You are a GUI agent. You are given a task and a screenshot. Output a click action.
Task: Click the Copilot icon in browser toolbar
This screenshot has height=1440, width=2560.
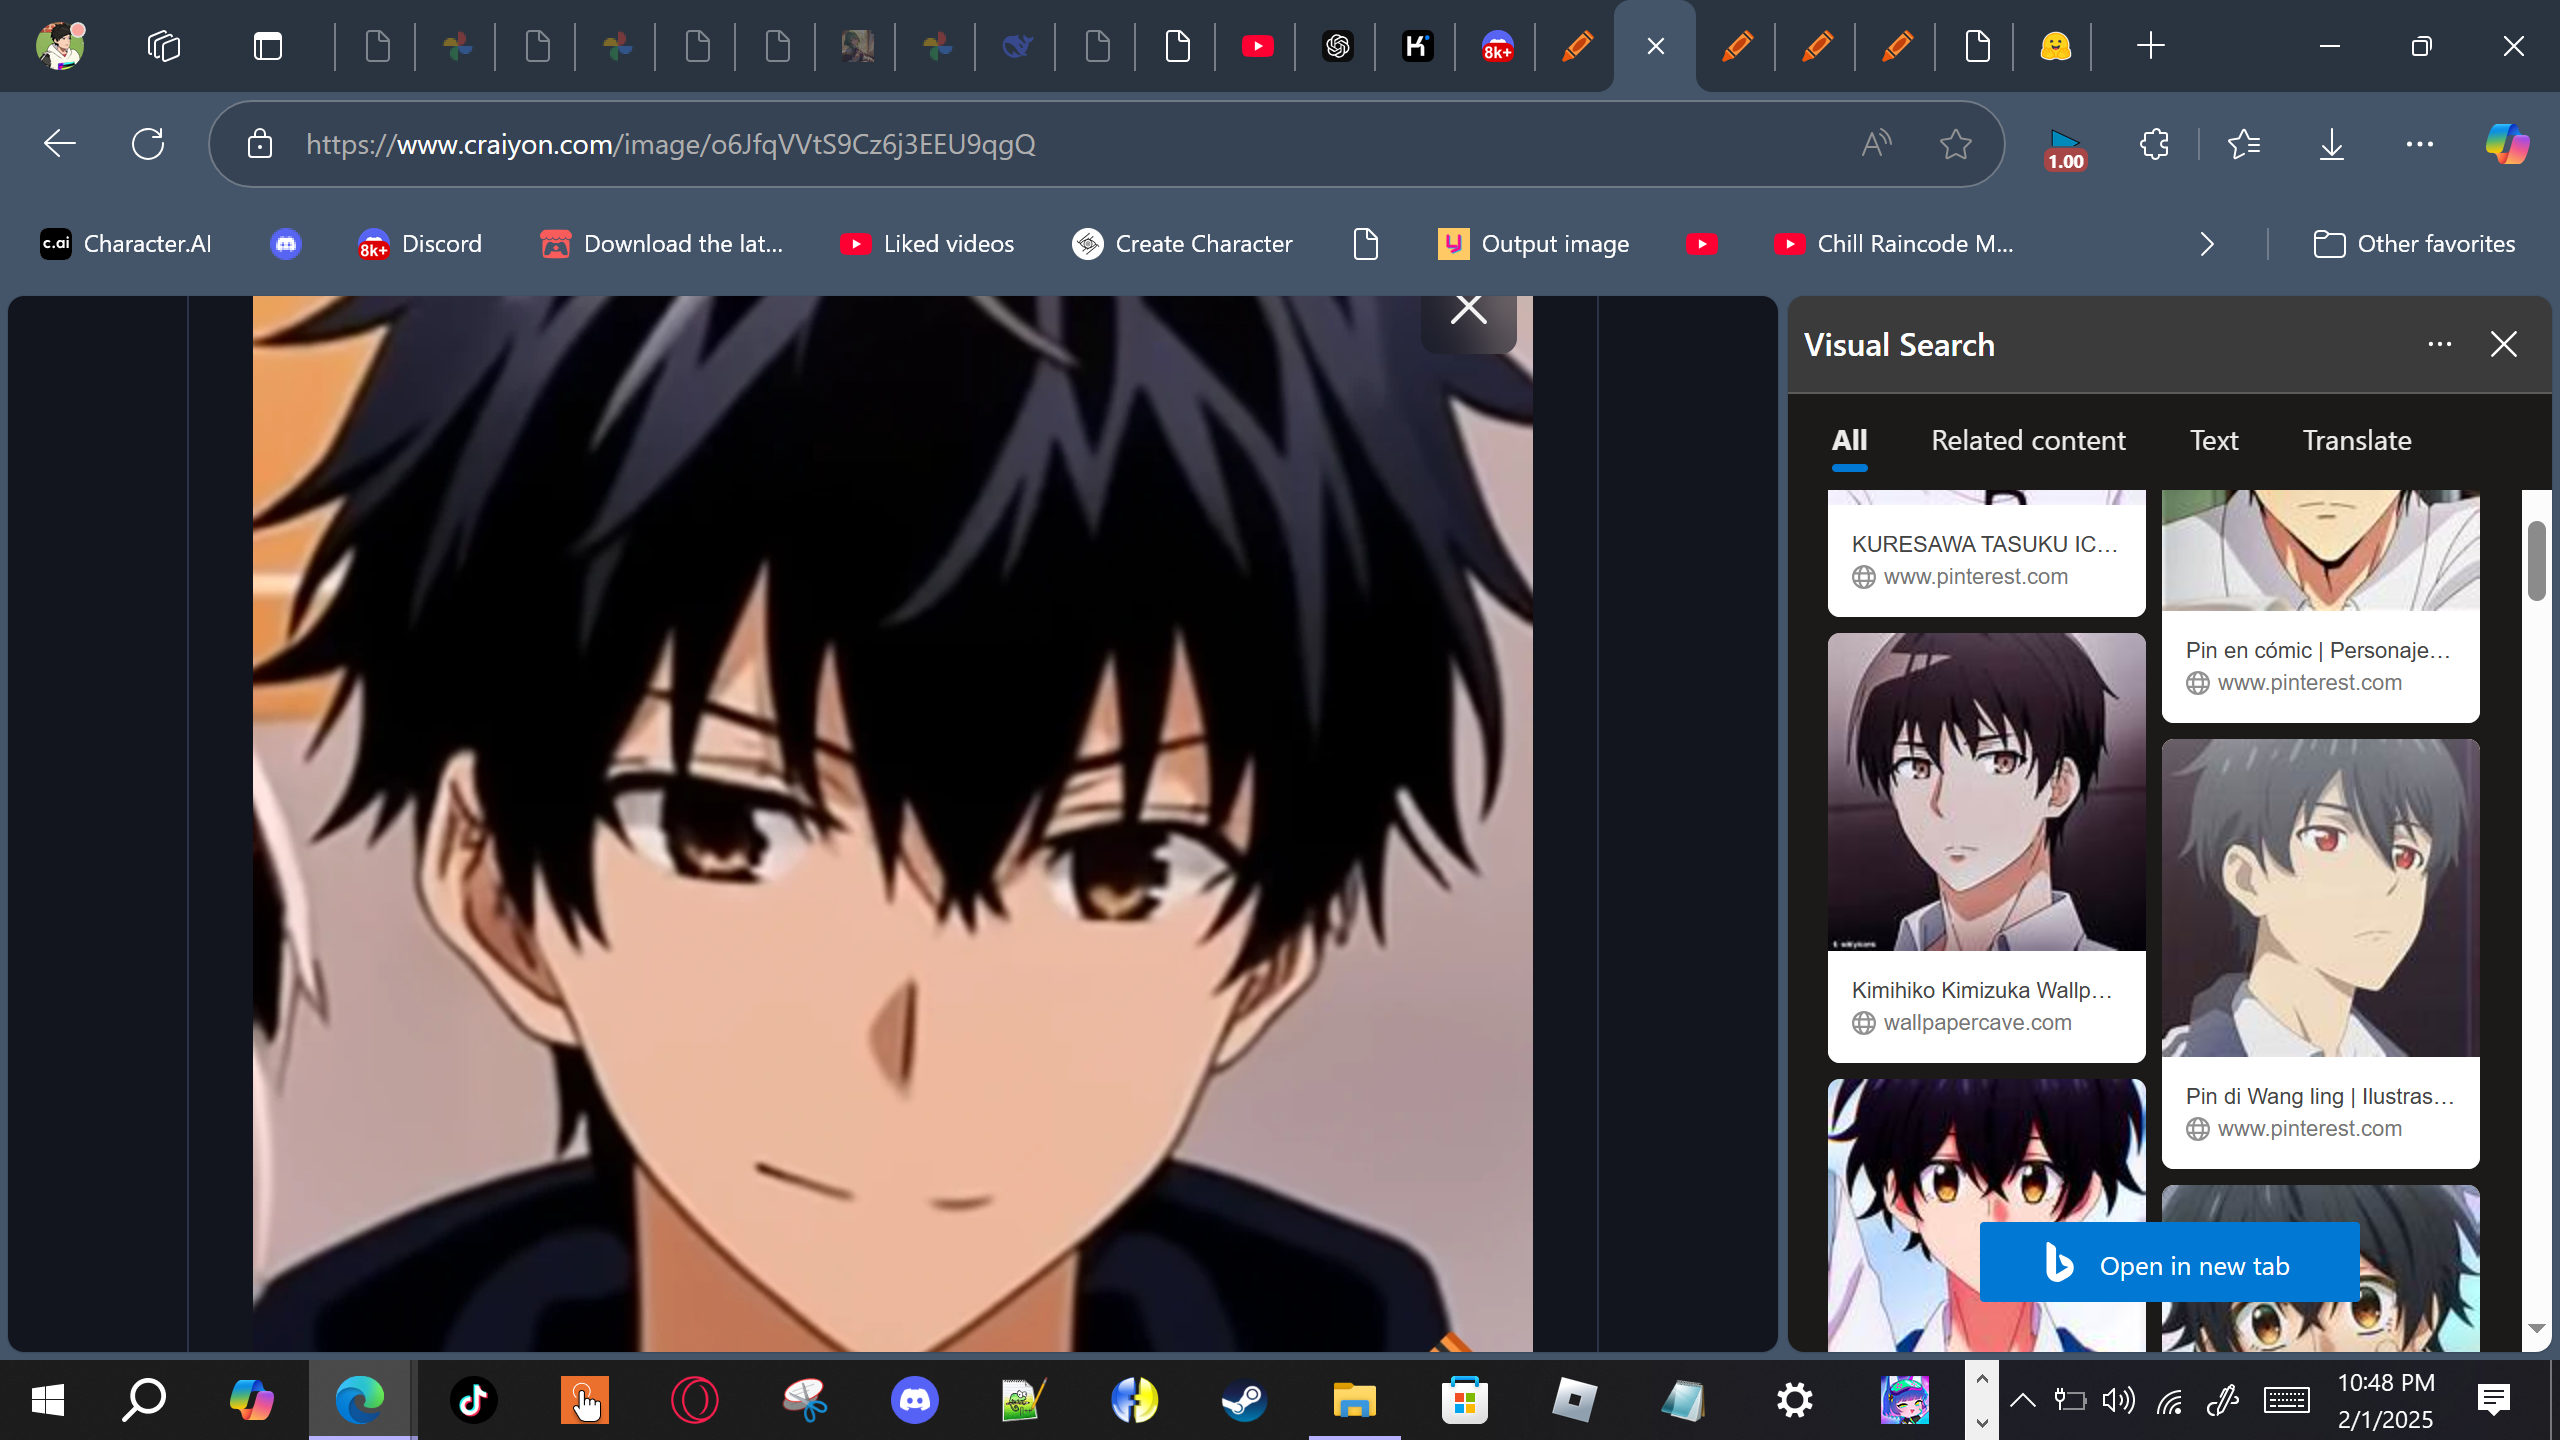tap(2507, 144)
